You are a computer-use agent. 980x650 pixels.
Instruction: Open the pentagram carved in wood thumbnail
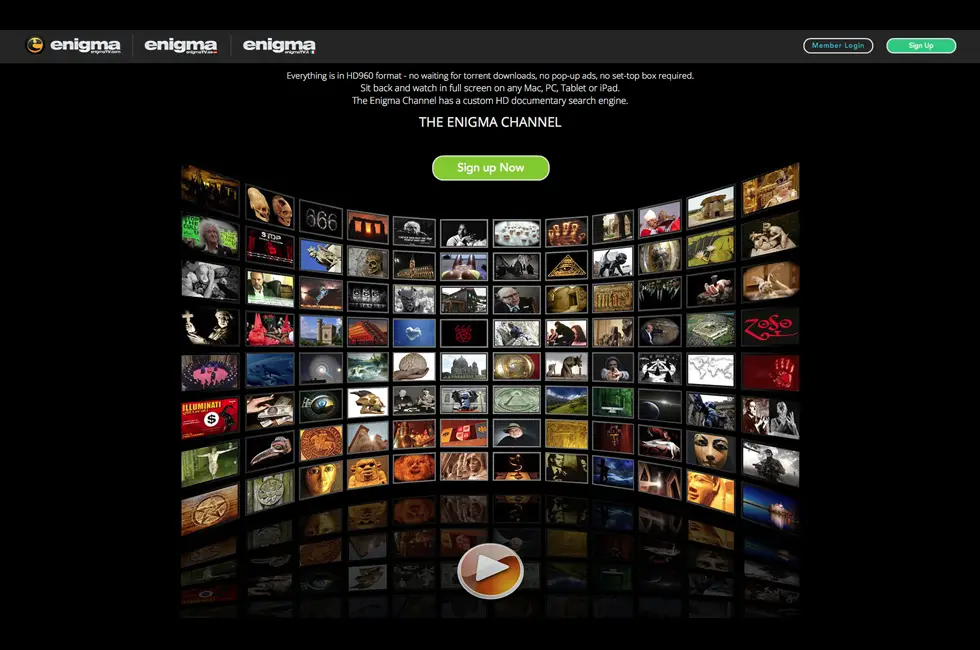209,511
